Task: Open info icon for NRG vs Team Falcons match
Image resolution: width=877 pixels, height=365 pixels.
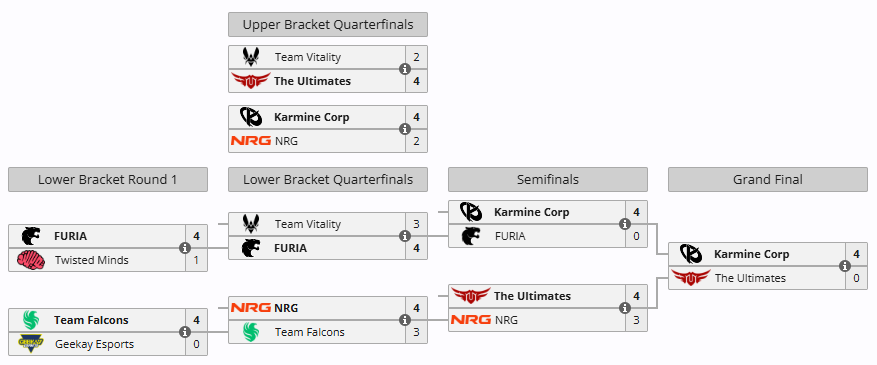Action: (405, 320)
